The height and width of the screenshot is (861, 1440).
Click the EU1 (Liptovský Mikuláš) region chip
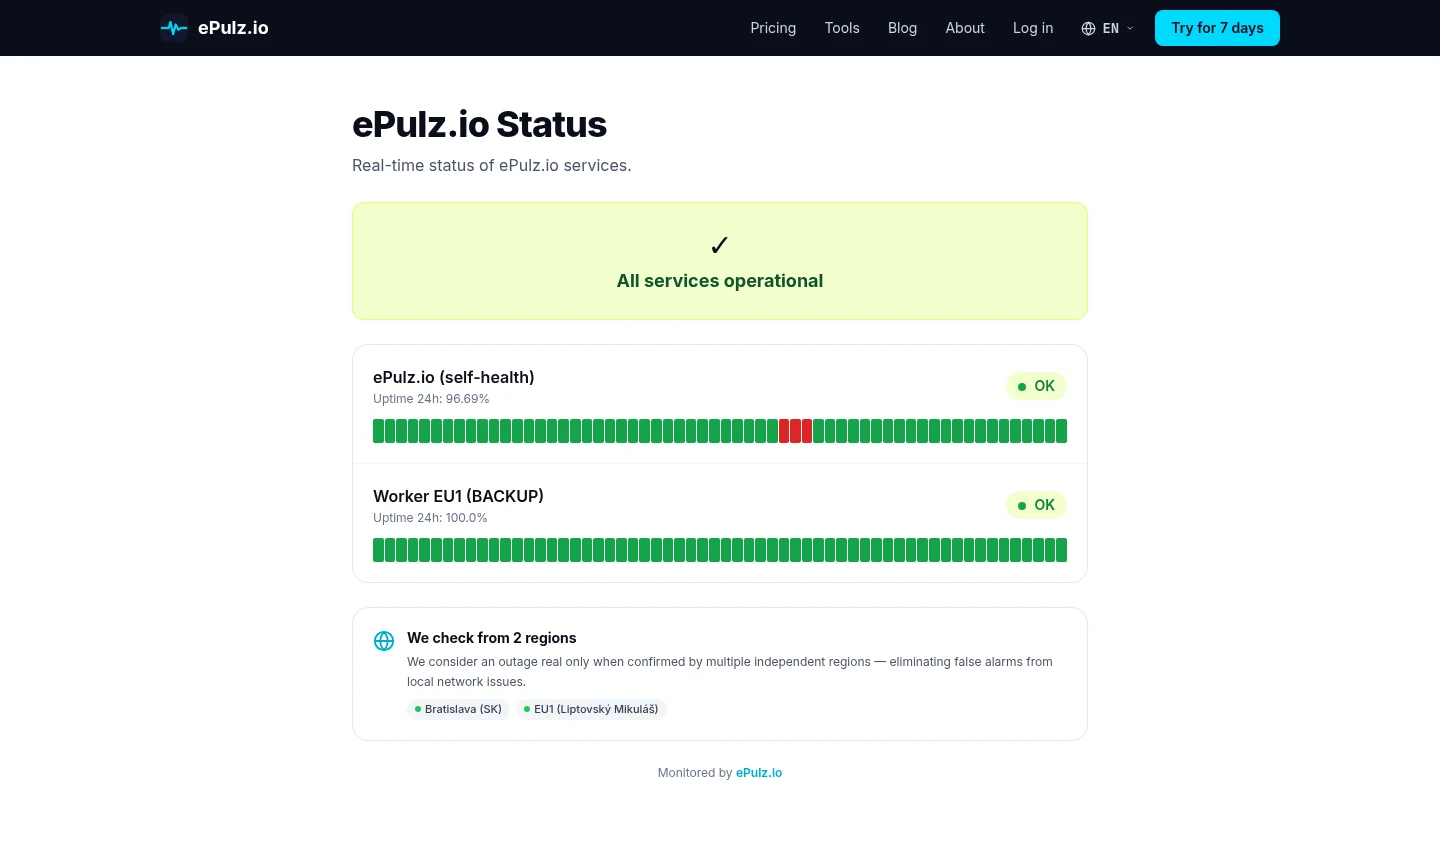pyautogui.click(x=591, y=709)
